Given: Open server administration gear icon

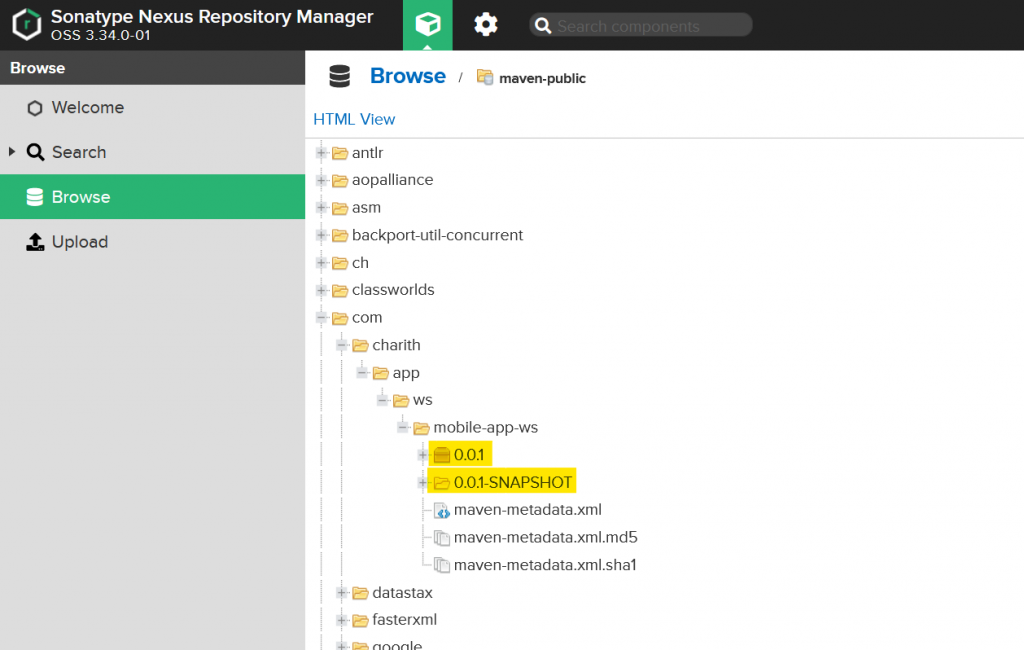Looking at the screenshot, I should pos(485,25).
